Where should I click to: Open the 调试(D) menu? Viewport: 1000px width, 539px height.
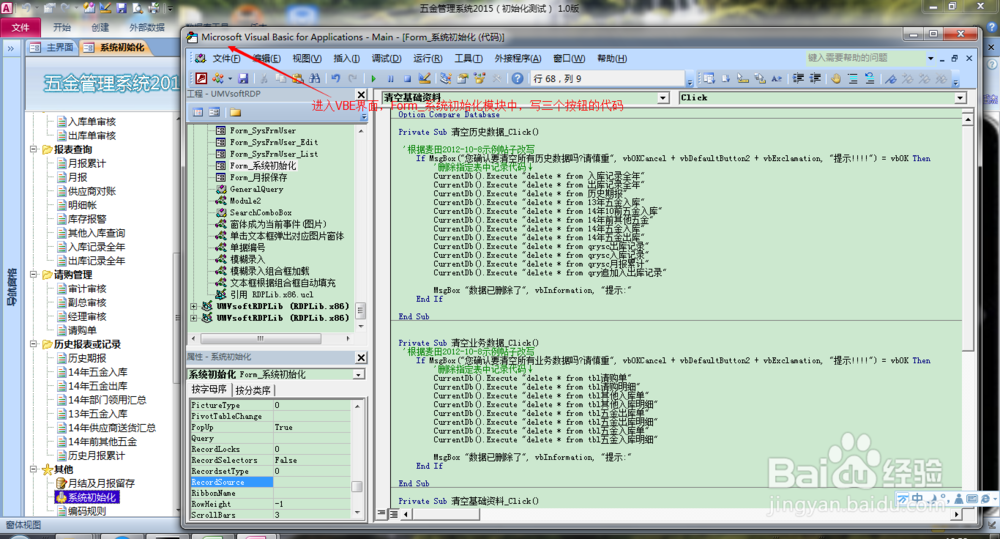(x=386, y=59)
